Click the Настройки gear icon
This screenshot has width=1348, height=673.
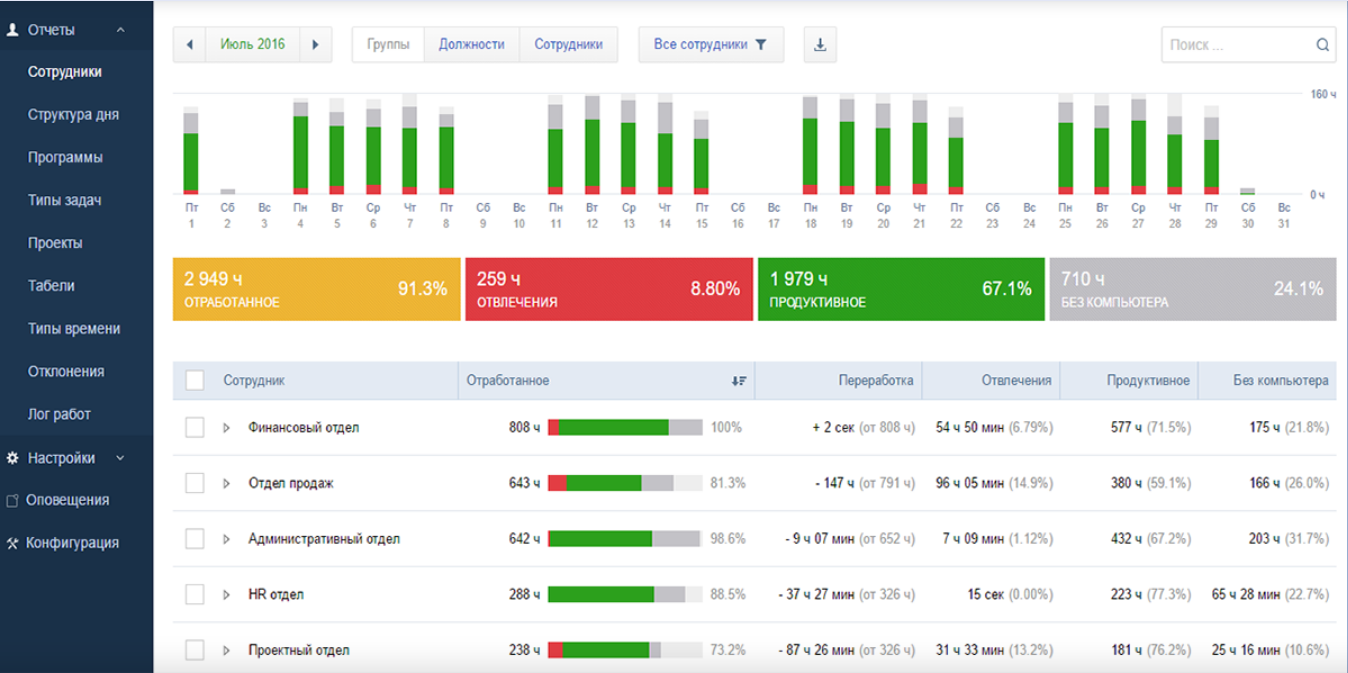click(x=13, y=458)
